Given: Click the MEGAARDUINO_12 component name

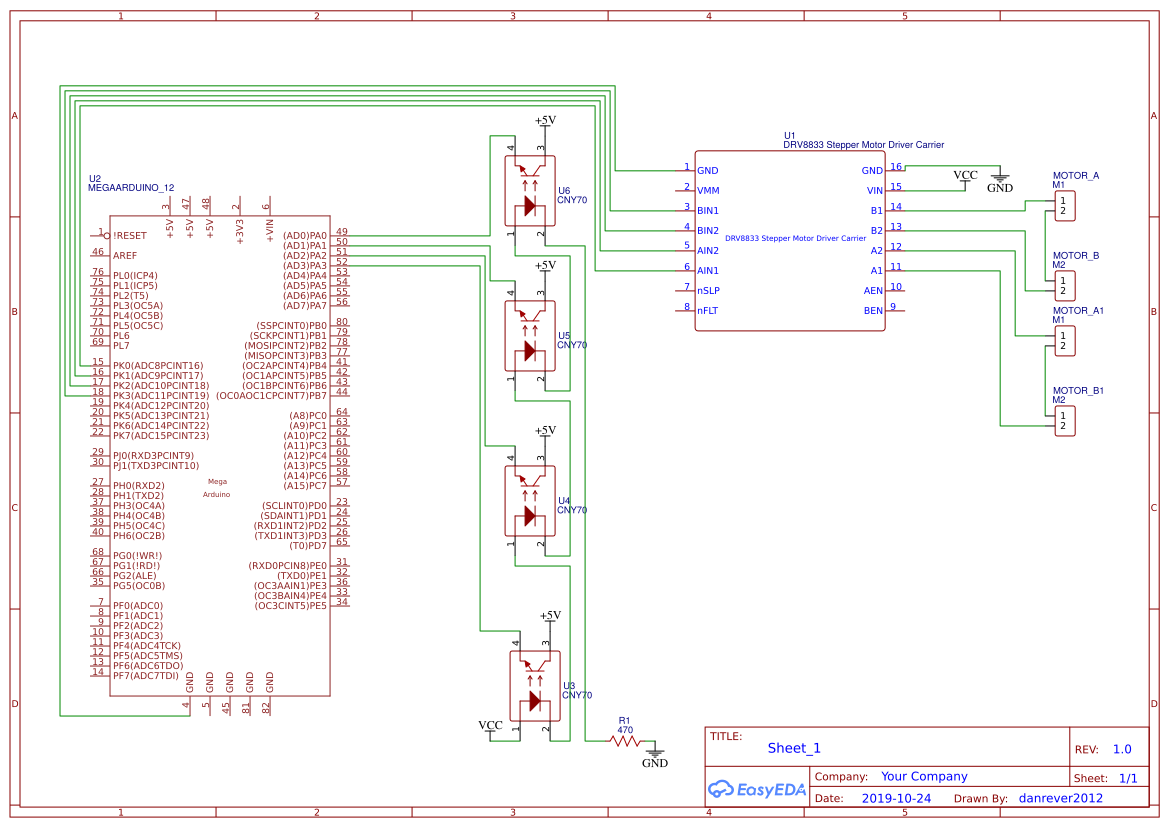Looking at the screenshot, I should tap(131, 188).
